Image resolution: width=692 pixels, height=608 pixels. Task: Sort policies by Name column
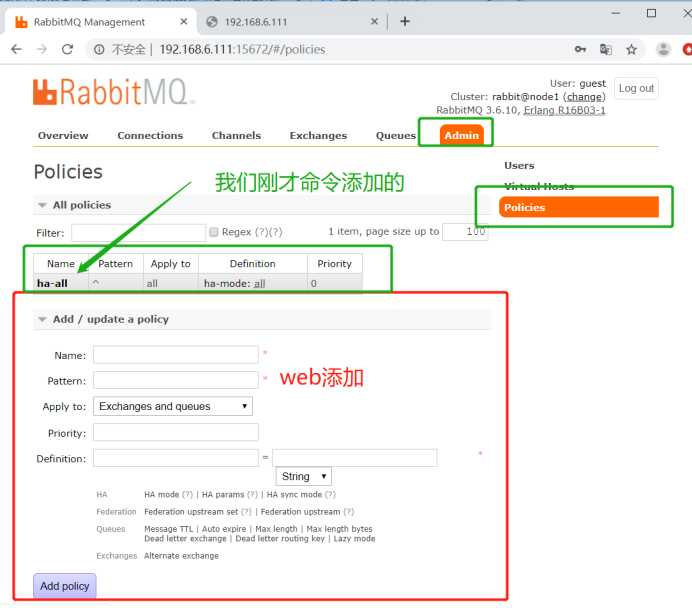60,264
